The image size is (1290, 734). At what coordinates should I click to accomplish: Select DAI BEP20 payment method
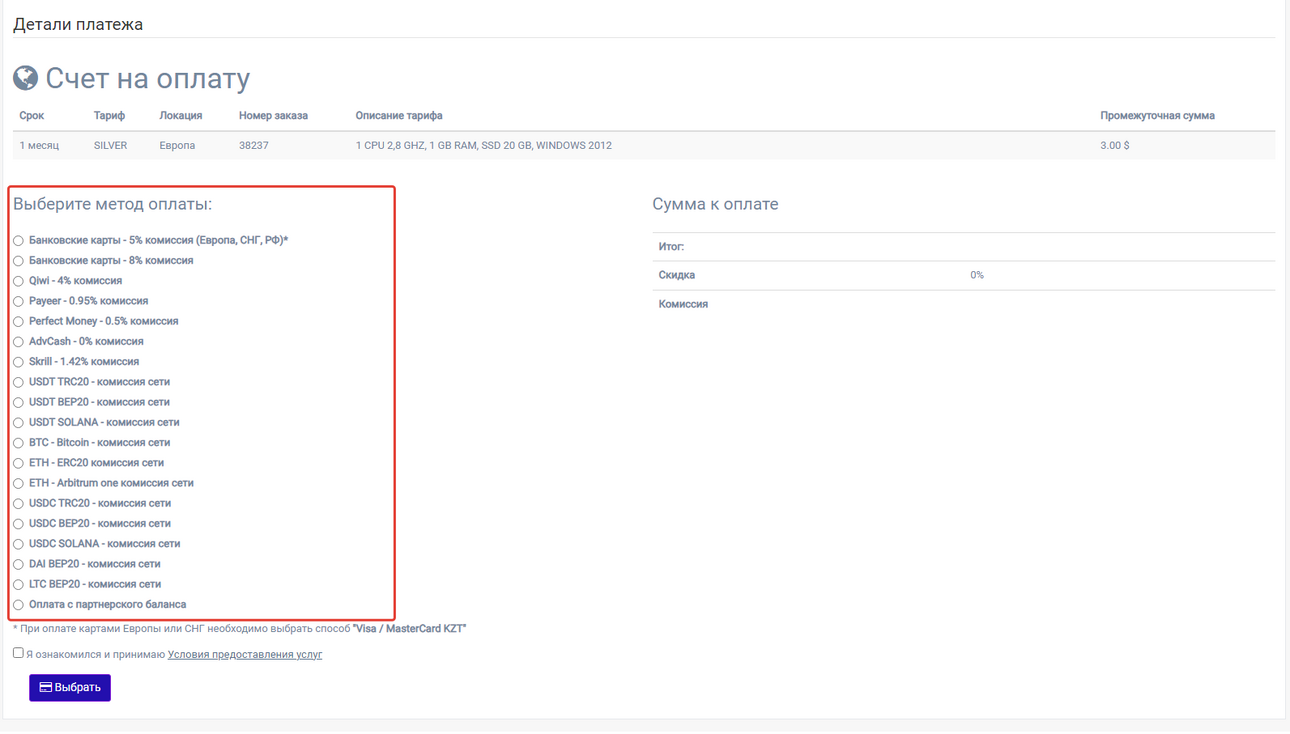(x=18, y=565)
